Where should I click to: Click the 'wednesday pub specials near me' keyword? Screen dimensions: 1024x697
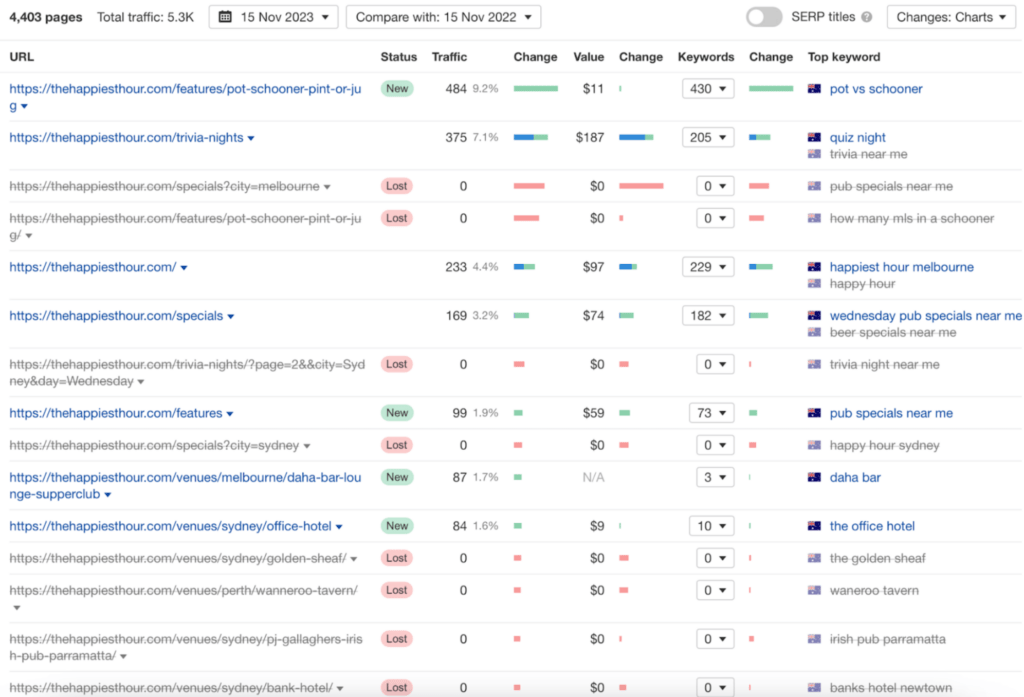925,316
